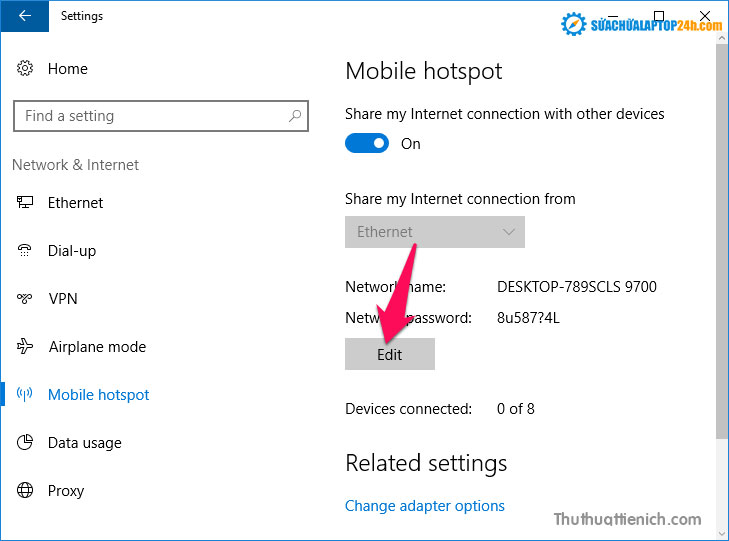Image resolution: width=729 pixels, height=541 pixels.
Task: Click the Airplane mode plane icon
Action: pos(26,347)
